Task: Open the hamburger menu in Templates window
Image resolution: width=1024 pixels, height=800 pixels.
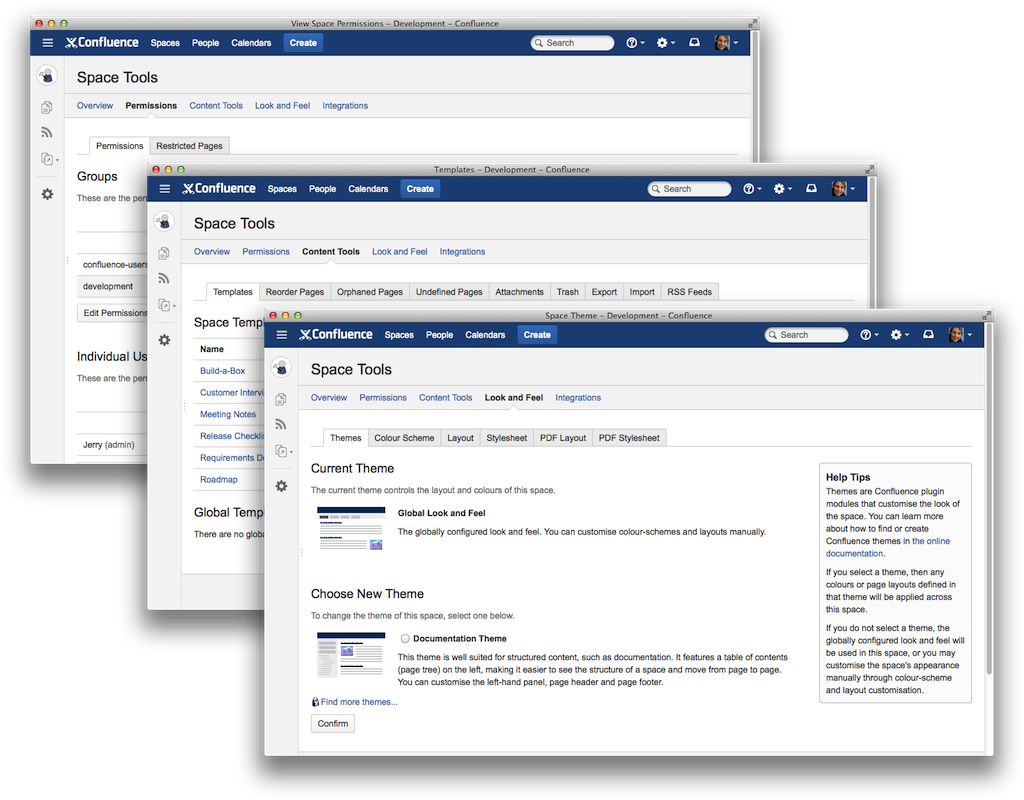Action: pos(165,189)
